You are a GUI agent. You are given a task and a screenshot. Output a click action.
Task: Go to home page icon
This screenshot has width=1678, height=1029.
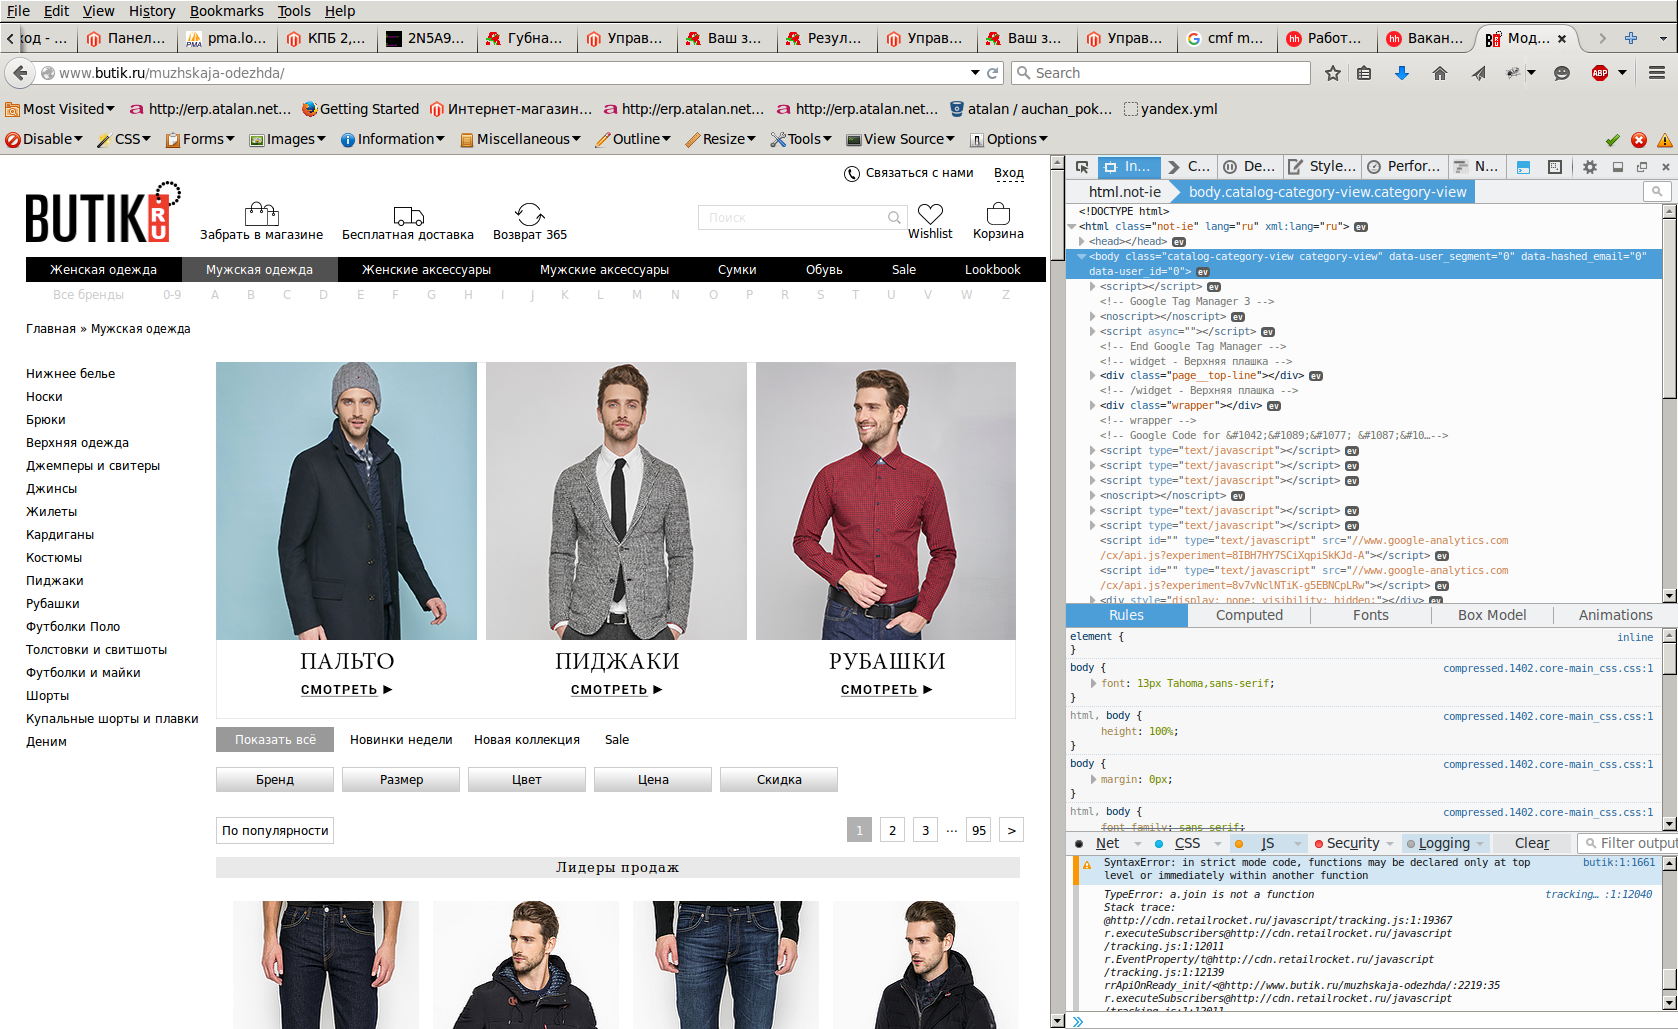1440,73
